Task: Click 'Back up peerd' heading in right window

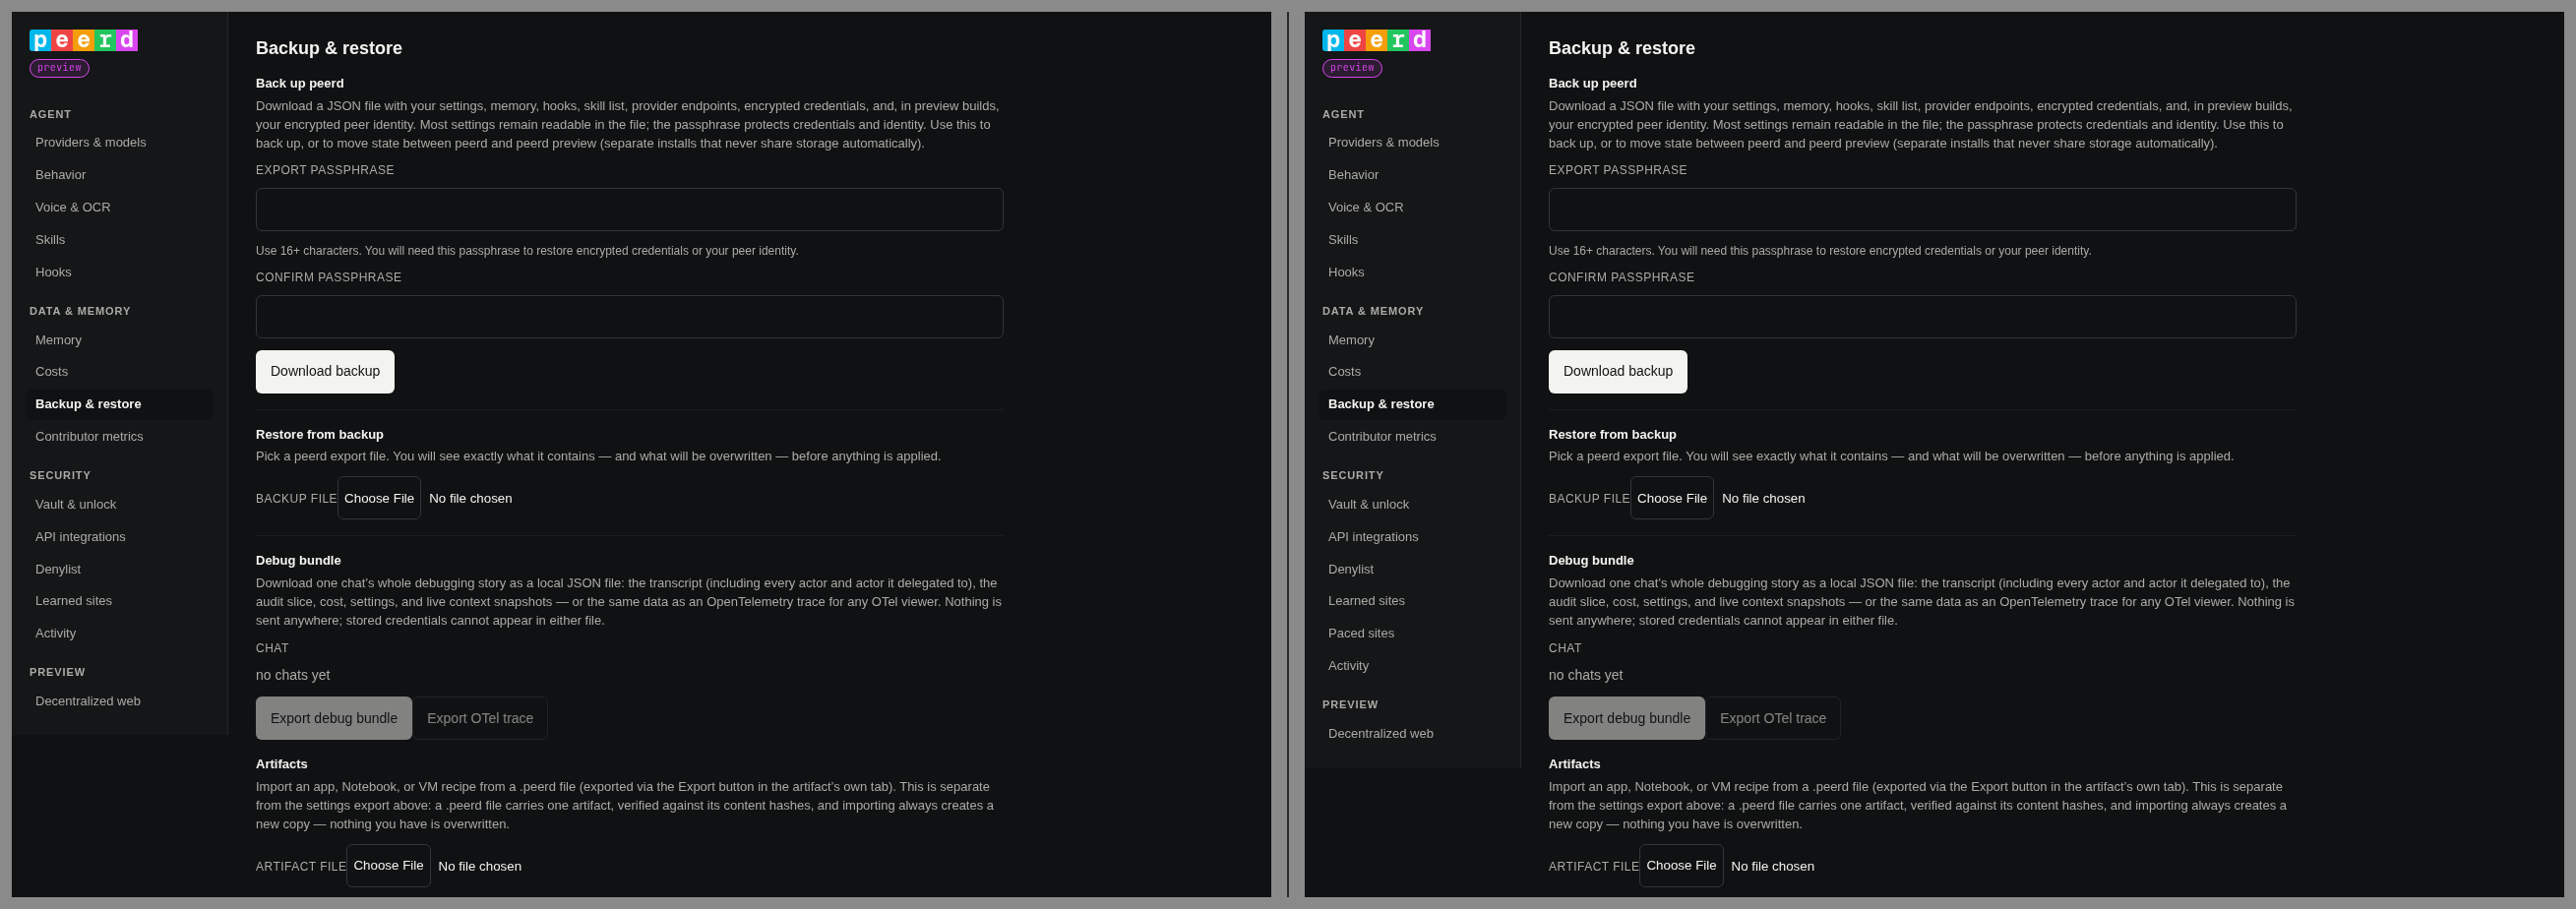Action: [x=1593, y=84]
